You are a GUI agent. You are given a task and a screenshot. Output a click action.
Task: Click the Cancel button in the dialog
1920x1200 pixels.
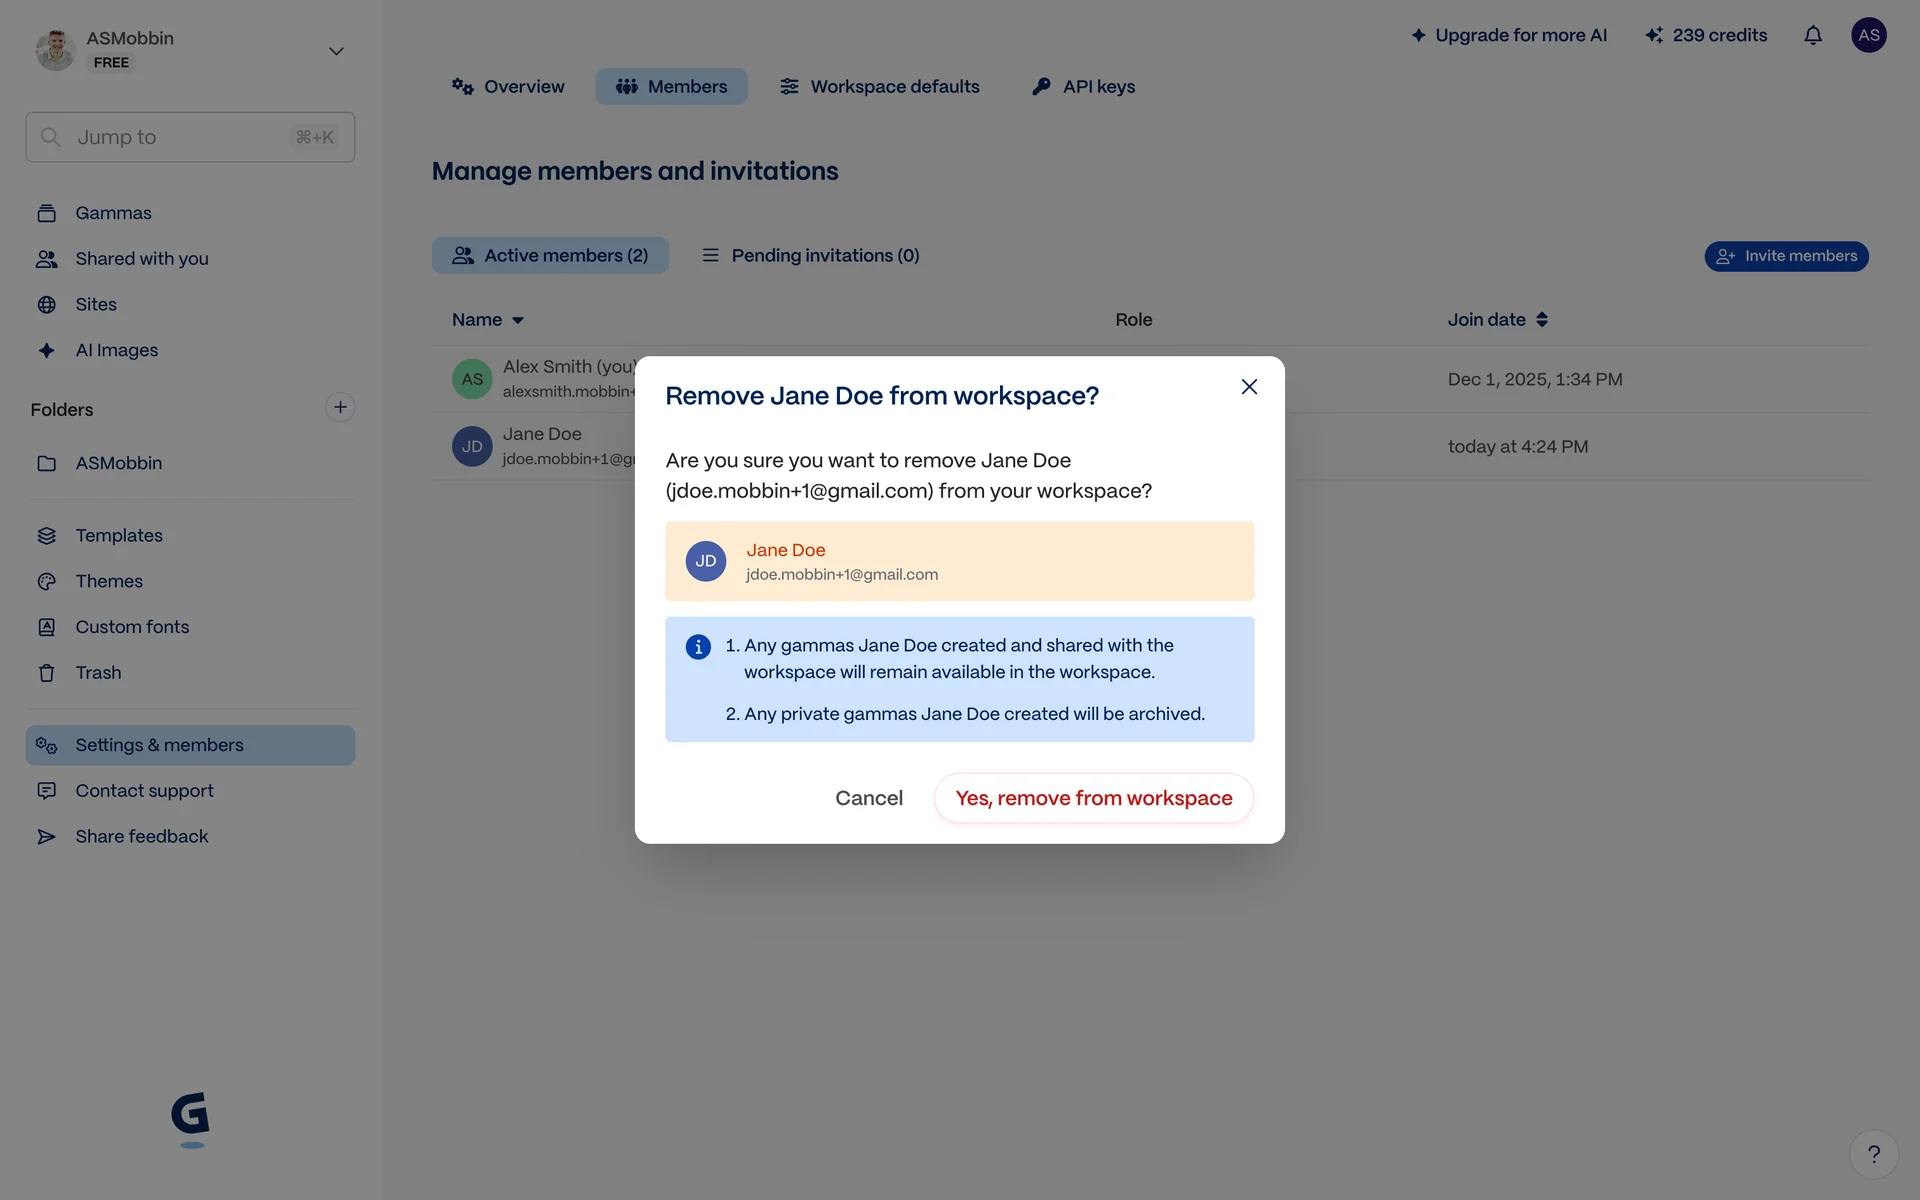pyautogui.click(x=868, y=798)
